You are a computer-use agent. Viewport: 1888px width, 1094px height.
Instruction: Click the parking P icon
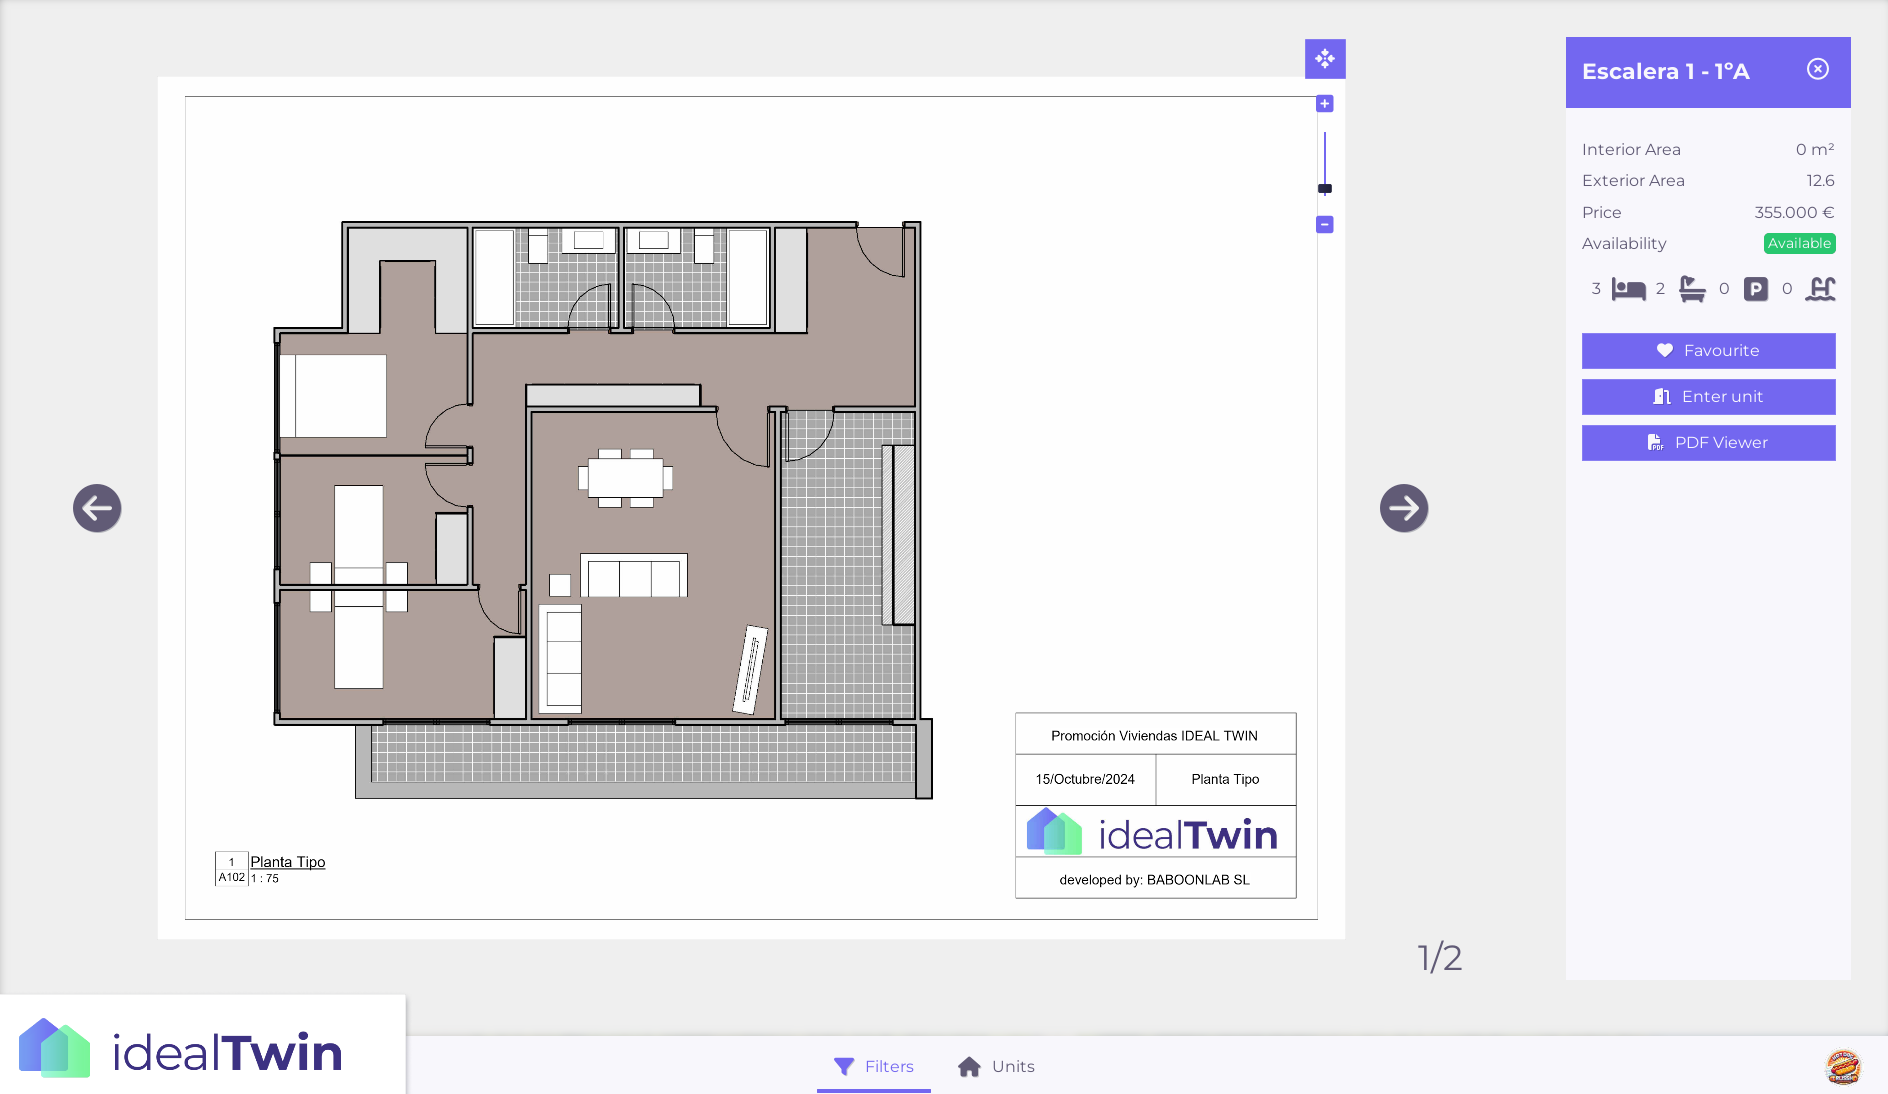click(x=1756, y=289)
